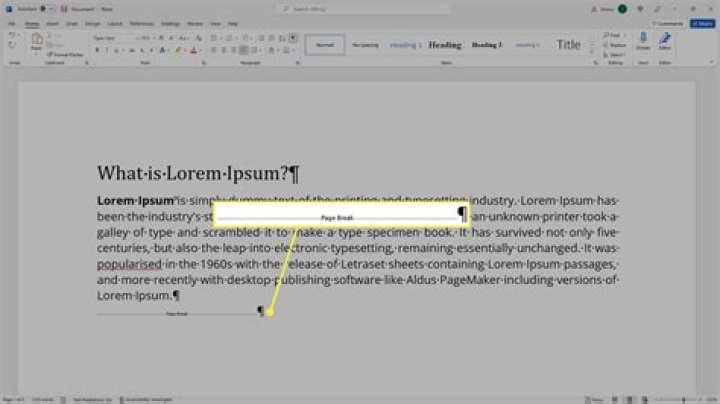Image resolution: width=720 pixels, height=404 pixels.
Task: Click the text highlight color marker
Action: pos(178,50)
